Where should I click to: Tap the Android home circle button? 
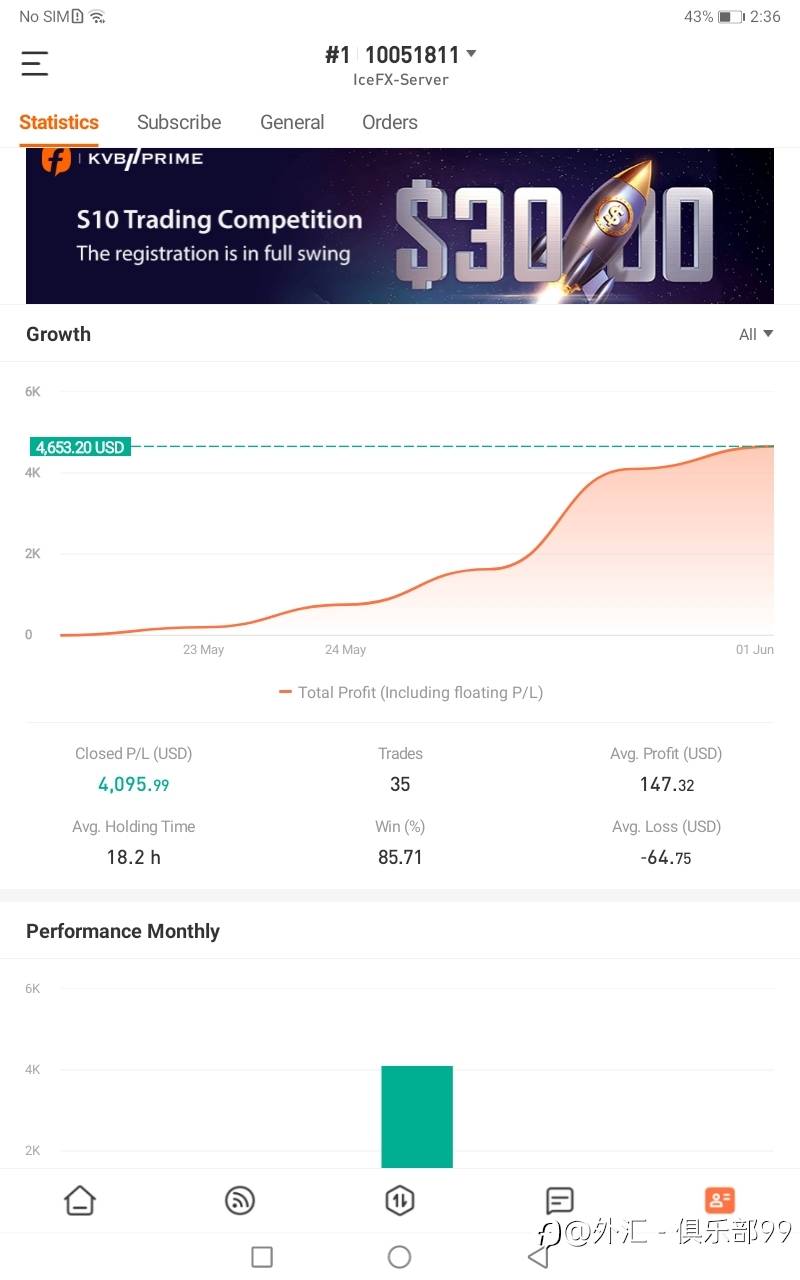tap(399, 1257)
